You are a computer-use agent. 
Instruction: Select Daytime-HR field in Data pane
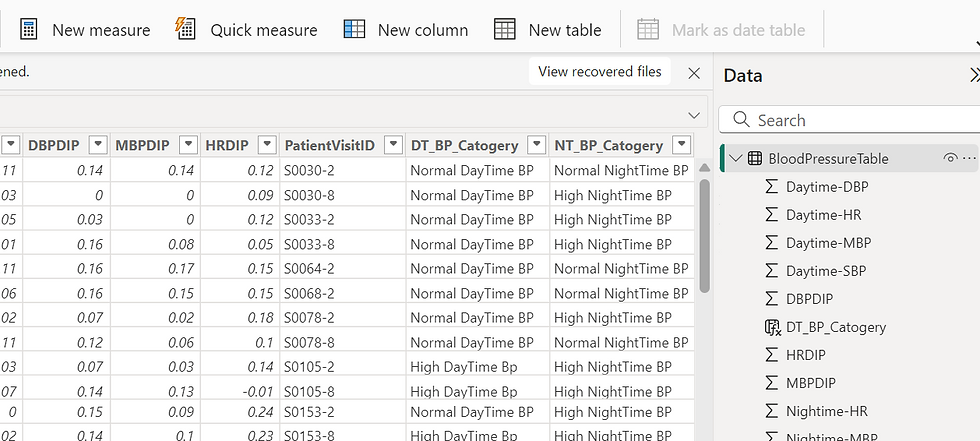point(823,215)
